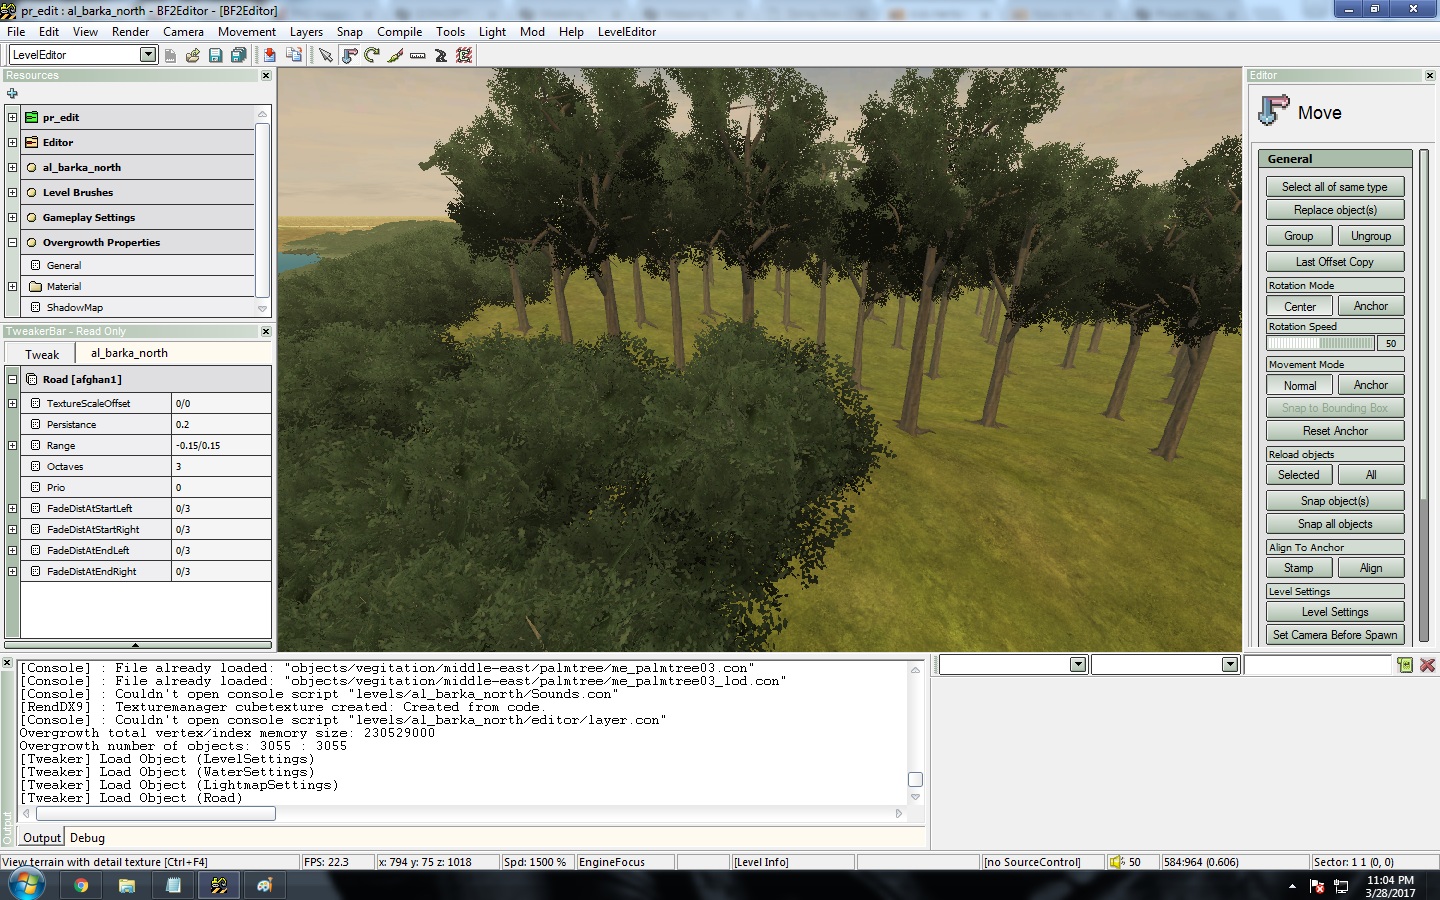Screen dimensions: 1440x900
Task: Click the network tray icon
Action: click(1342, 886)
